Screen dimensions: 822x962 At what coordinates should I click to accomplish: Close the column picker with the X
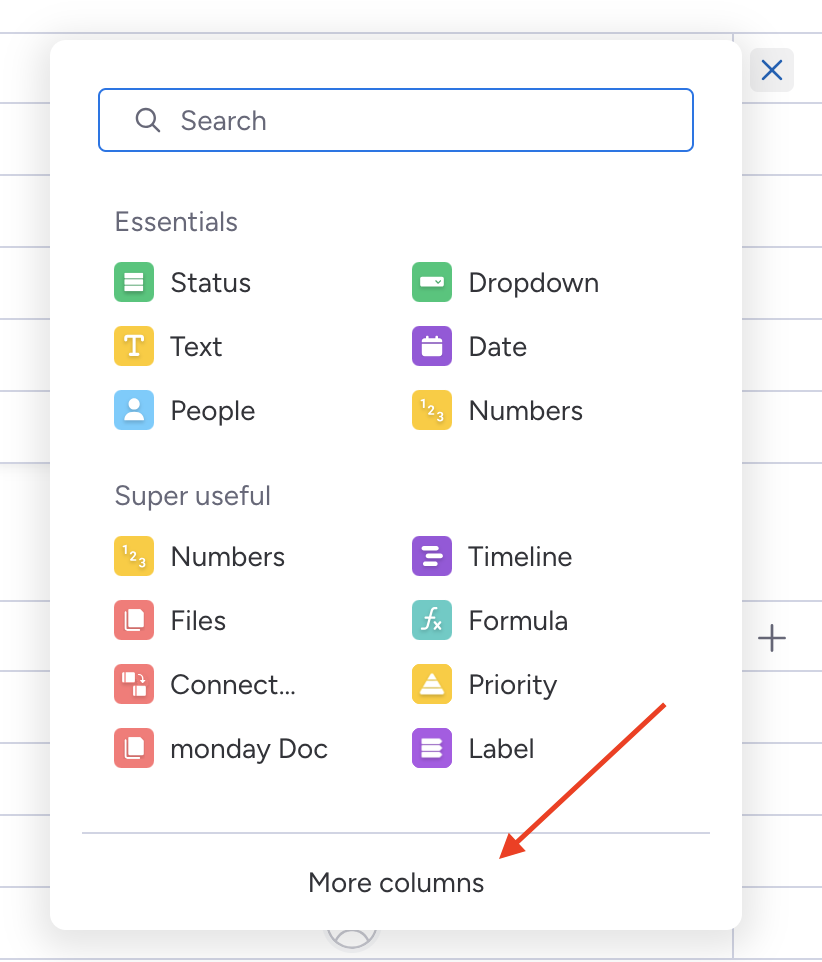tap(772, 70)
